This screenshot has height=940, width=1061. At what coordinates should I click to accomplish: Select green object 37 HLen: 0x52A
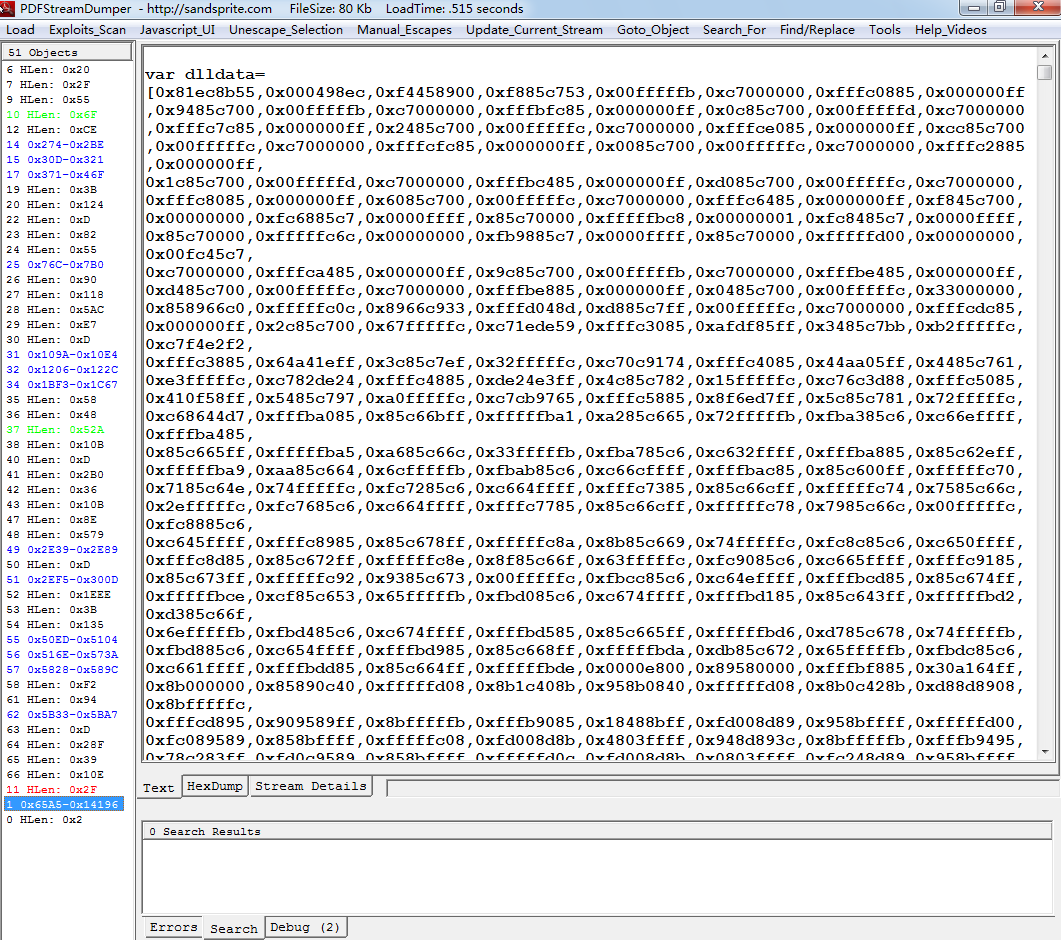tap(55, 430)
